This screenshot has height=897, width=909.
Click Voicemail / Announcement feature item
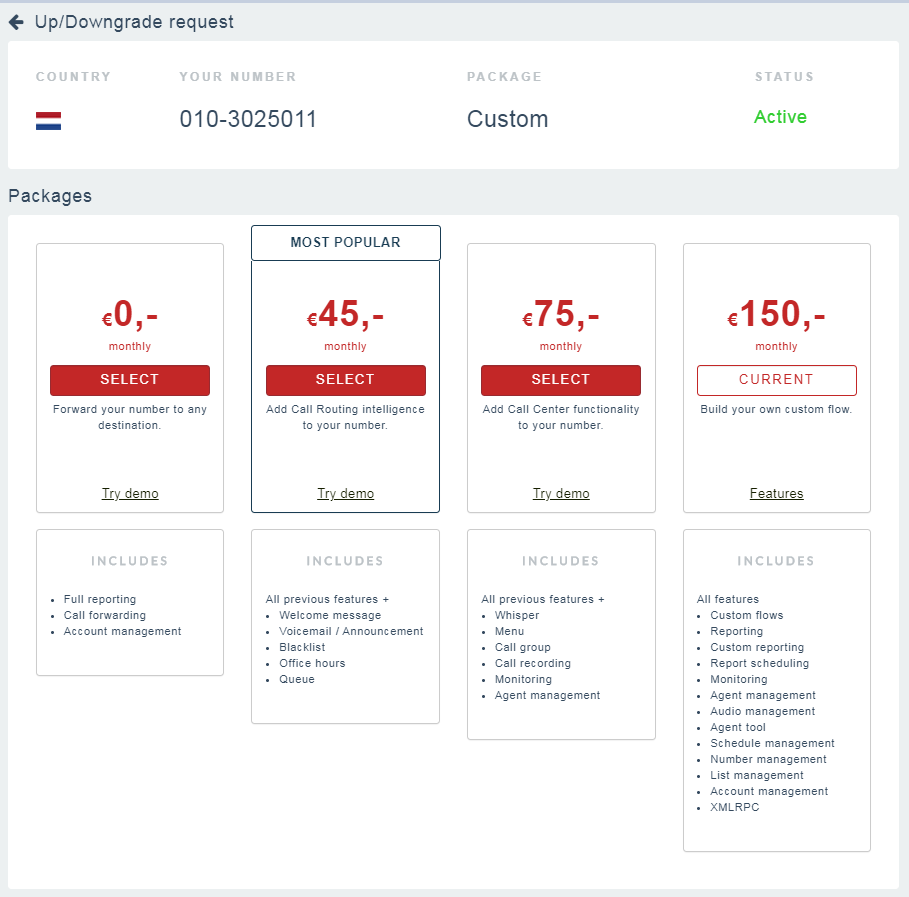(x=351, y=632)
